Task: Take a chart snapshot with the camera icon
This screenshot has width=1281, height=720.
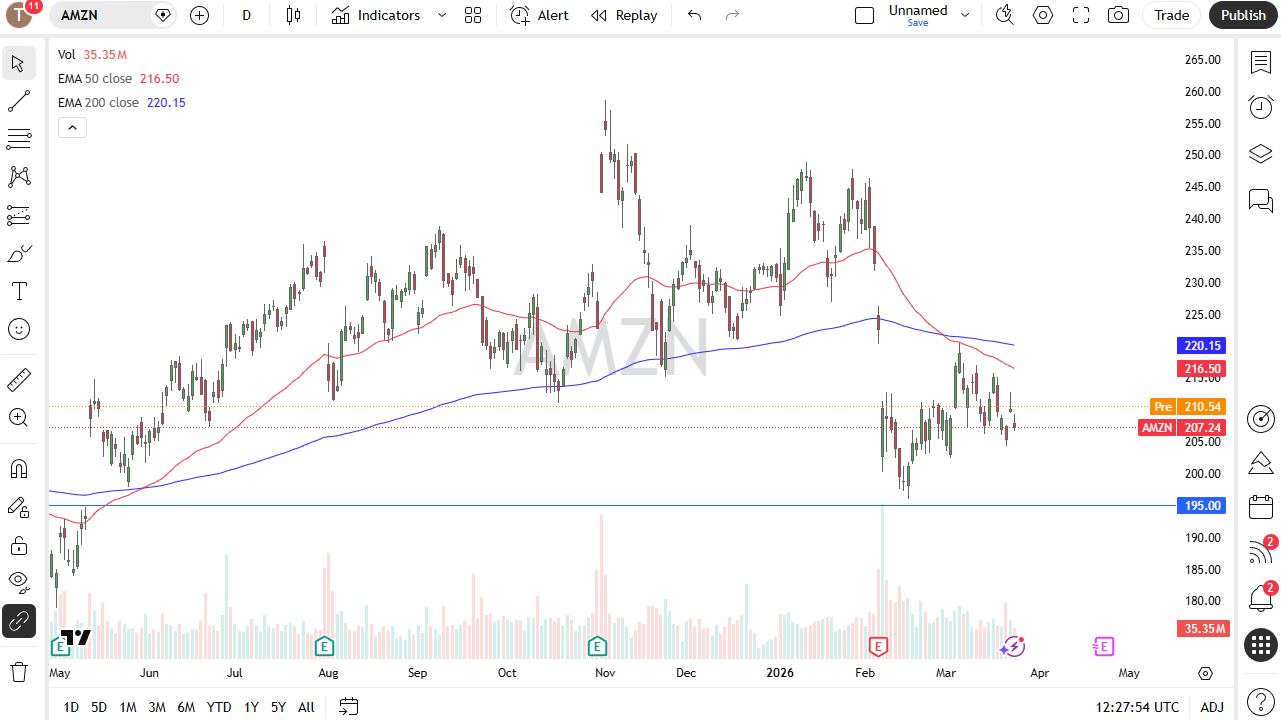Action: 1119,15
